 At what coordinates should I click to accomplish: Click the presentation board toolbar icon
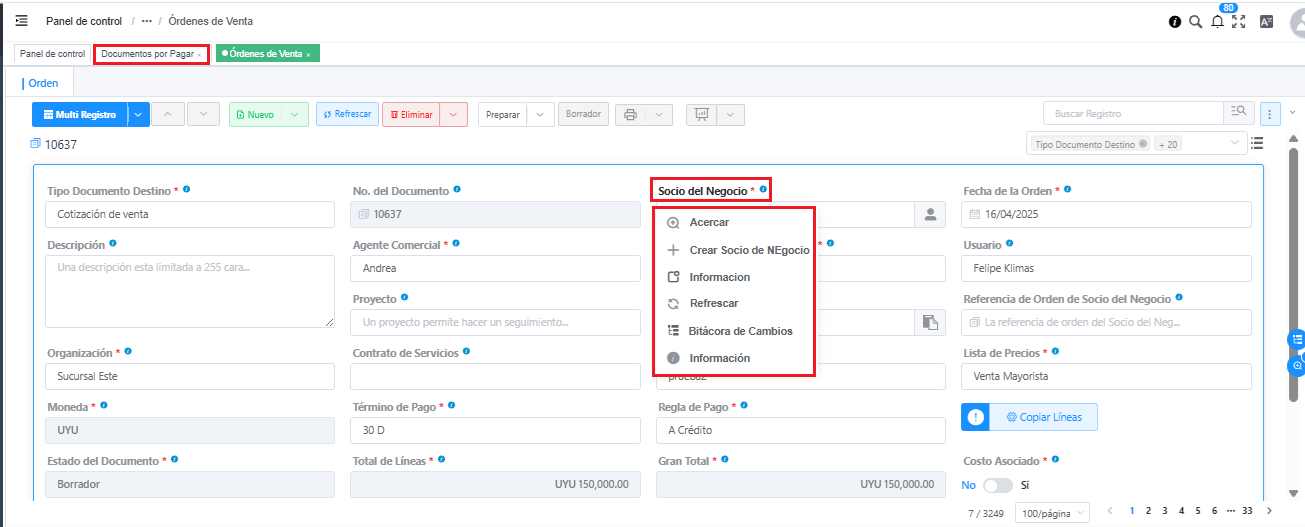[701, 115]
